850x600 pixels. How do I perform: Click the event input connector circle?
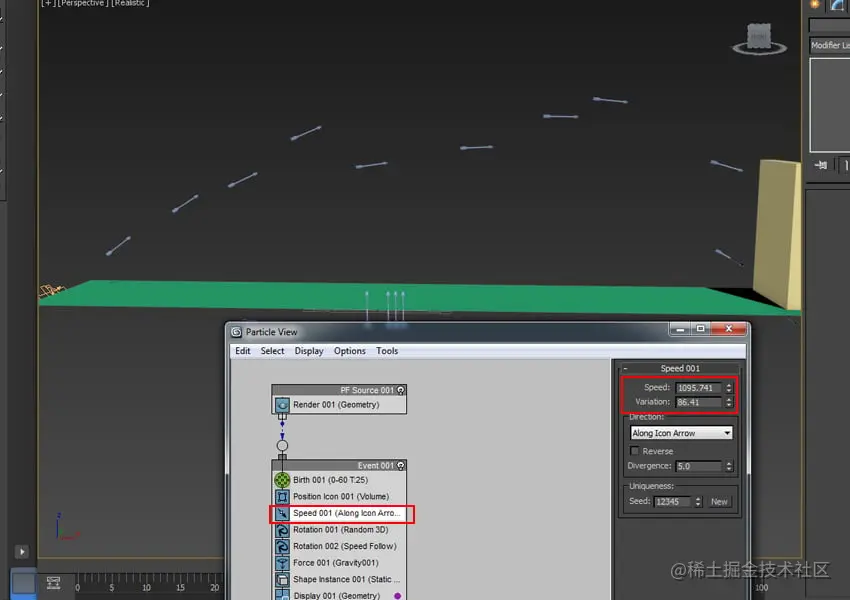pos(282,446)
